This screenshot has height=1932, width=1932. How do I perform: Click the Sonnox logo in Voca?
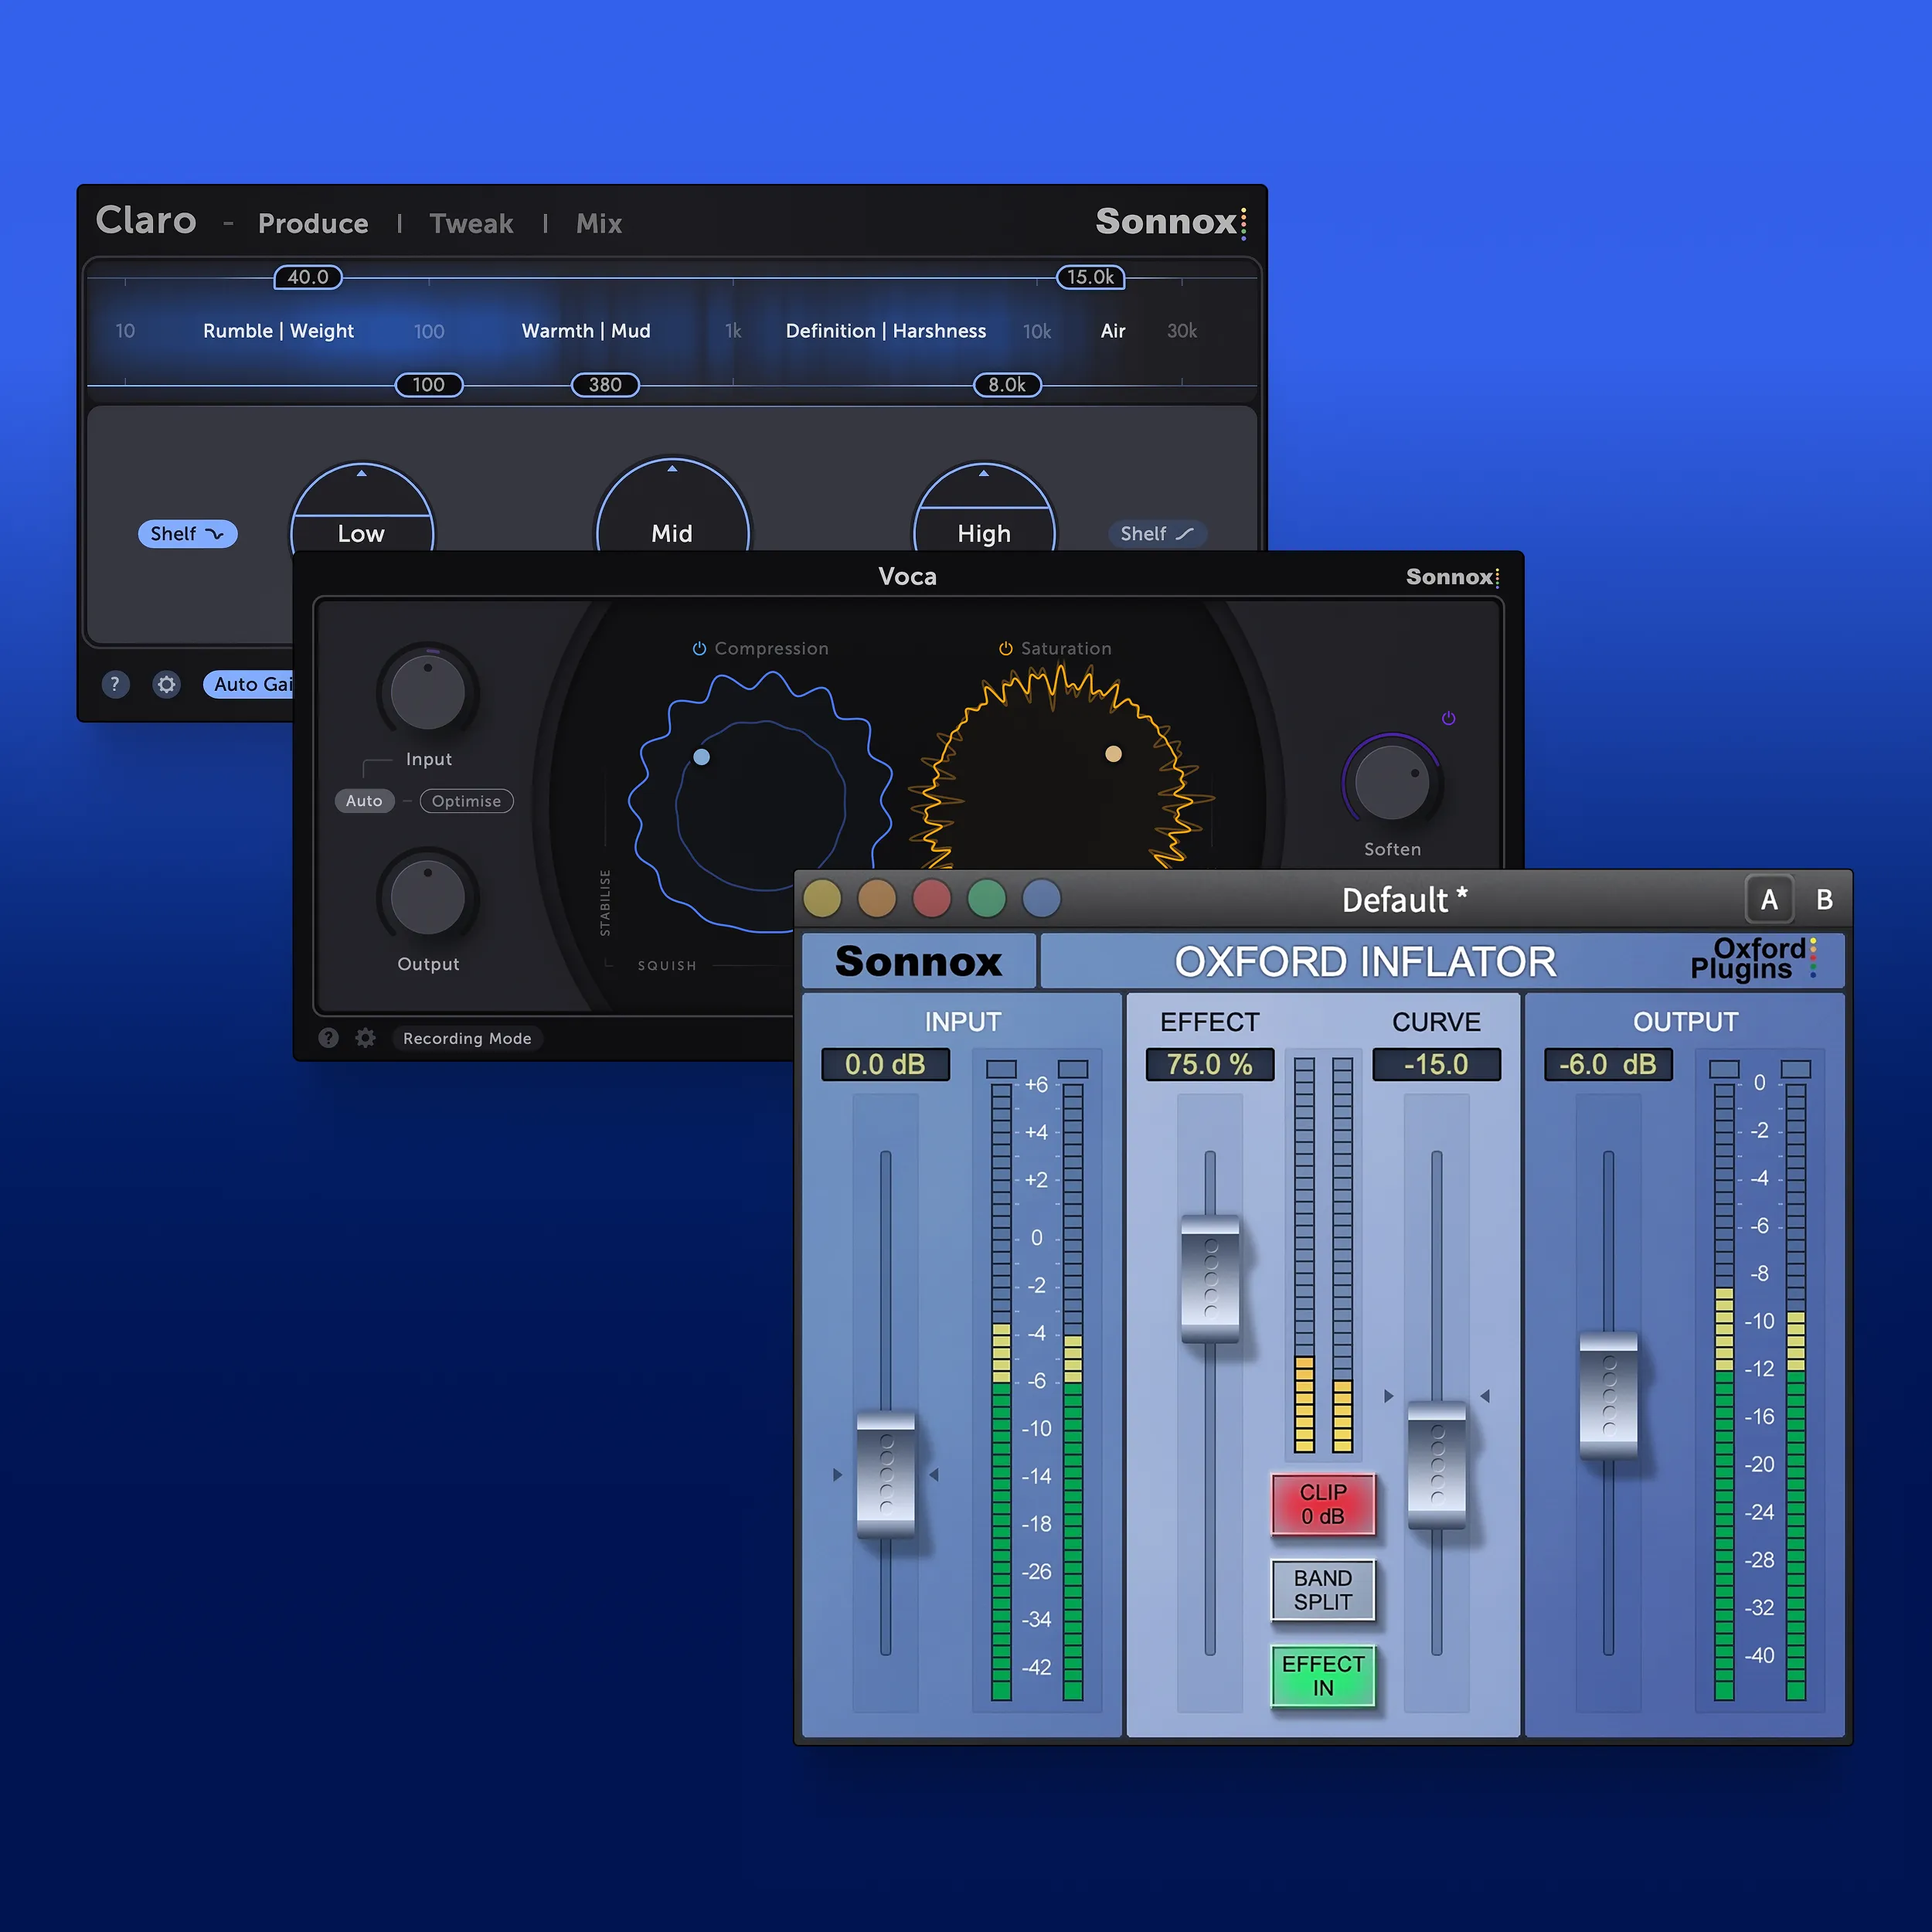click(x=1452, y=577)
